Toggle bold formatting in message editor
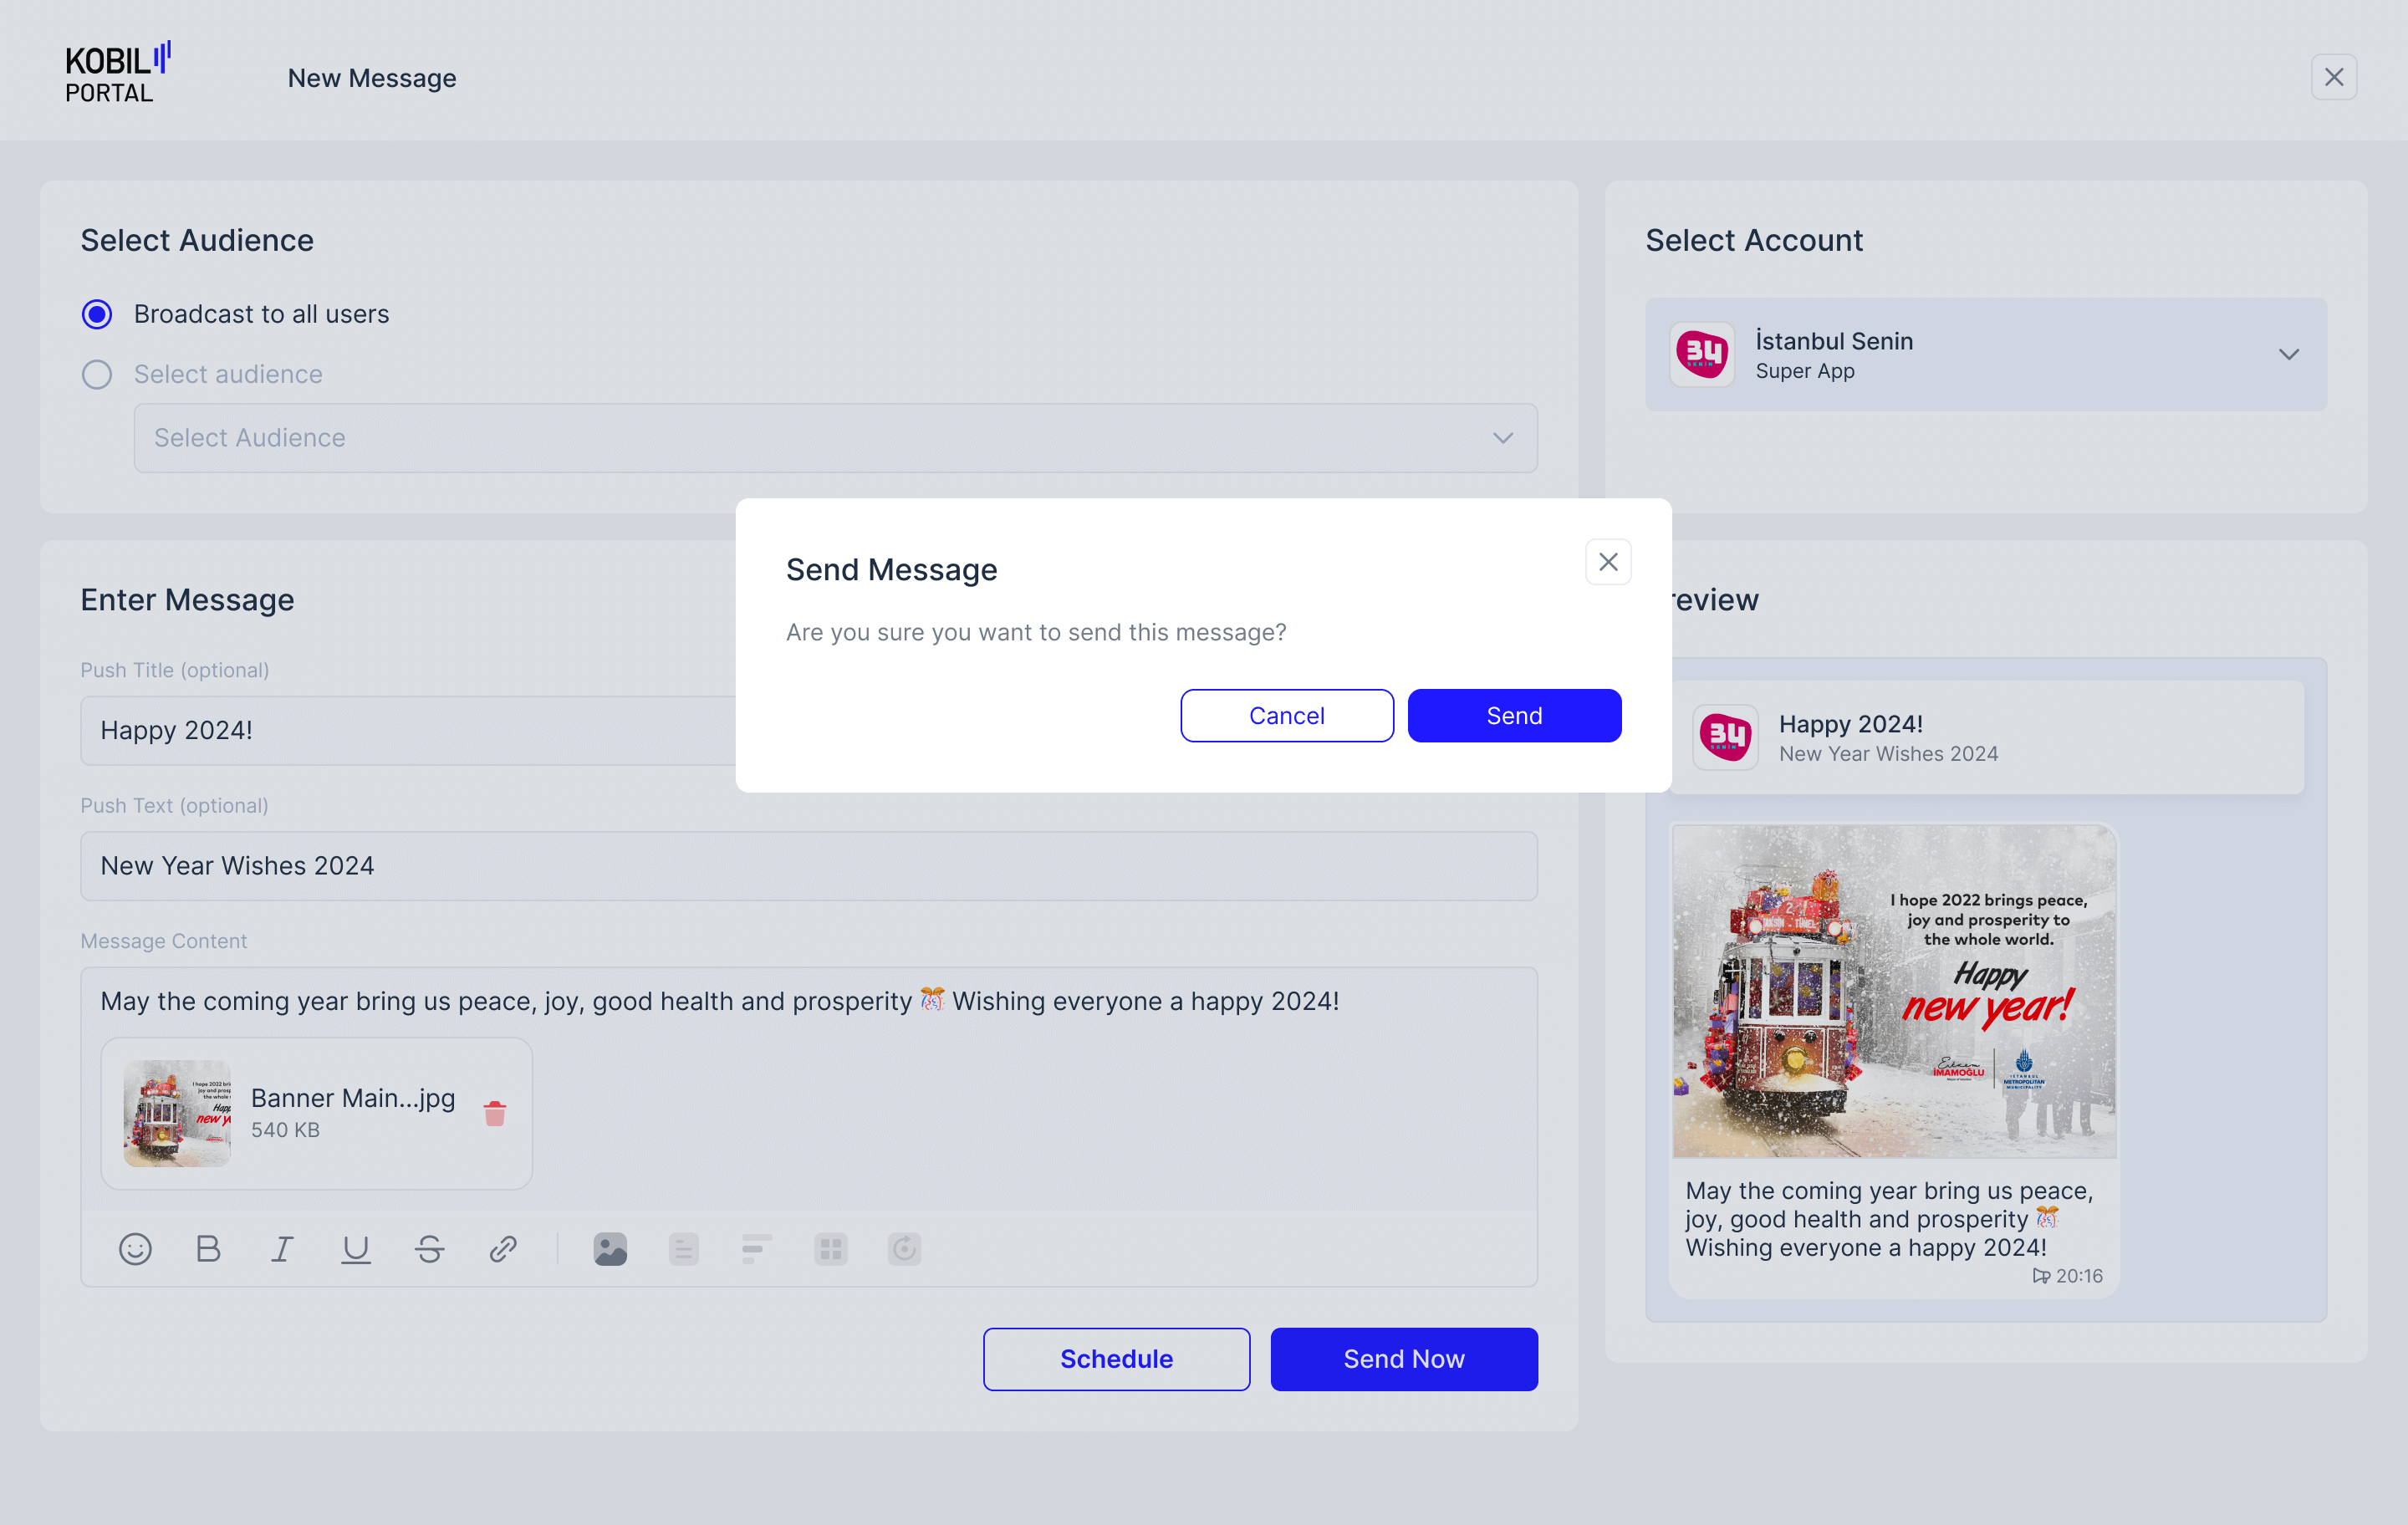Viewport: 2408px width, 1525px height. [208, 1249]
